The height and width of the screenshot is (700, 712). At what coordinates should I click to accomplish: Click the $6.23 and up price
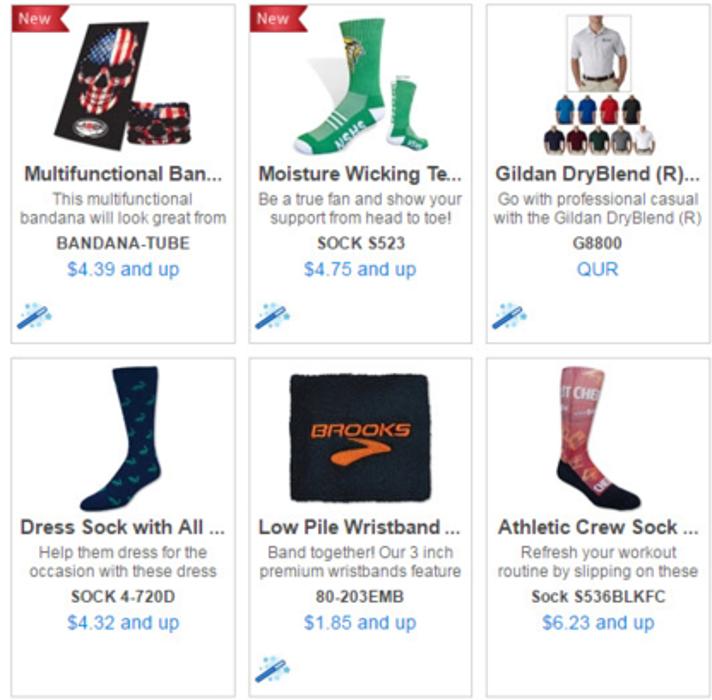(598, 622)
